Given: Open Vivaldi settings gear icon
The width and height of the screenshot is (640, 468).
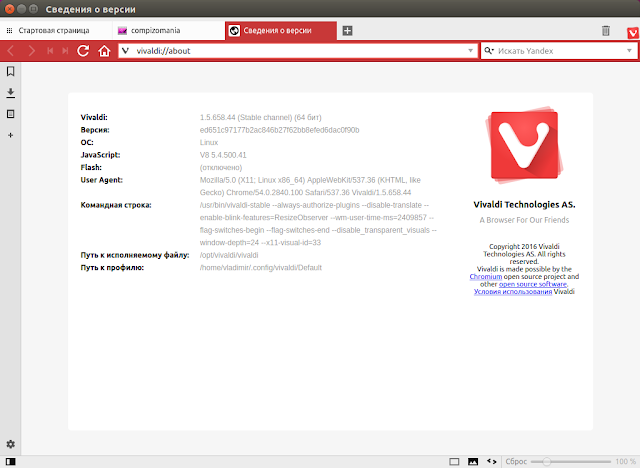Looking at the screenshot, I should (11, 444).
